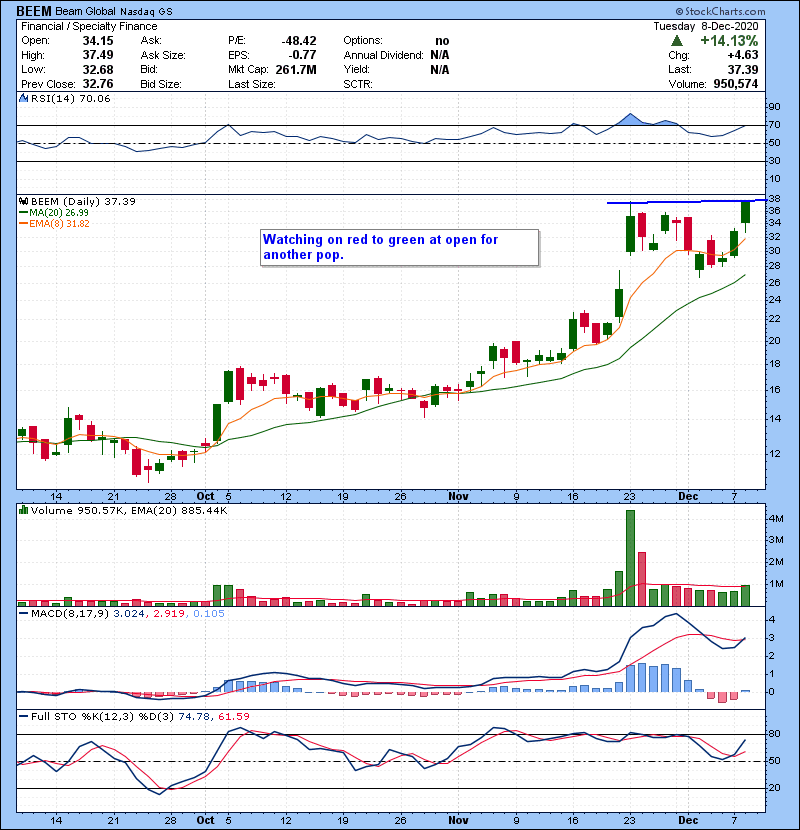Click the Last price 37.39 in header
Image resolution: width=800 pixels, height=830 pixels.
click(x=743, y=69)
